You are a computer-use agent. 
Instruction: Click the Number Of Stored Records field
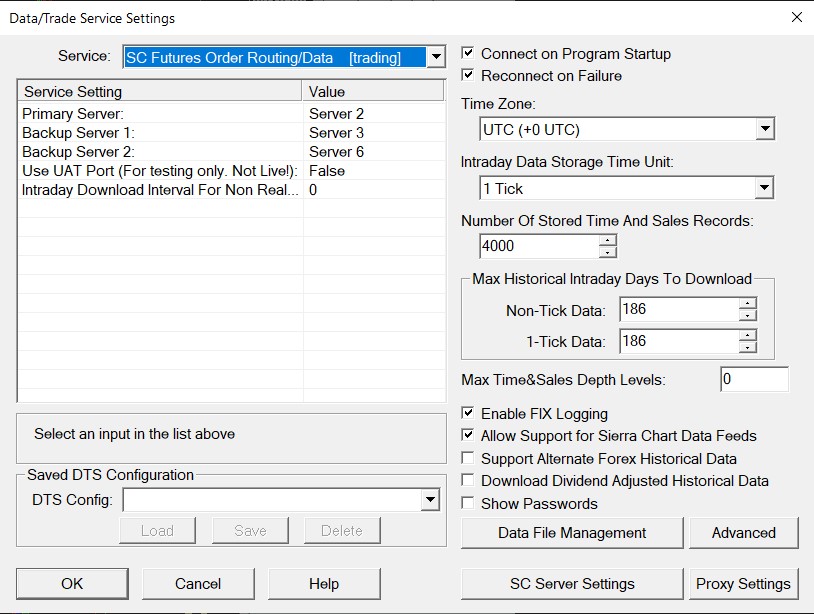click(539, 246)
